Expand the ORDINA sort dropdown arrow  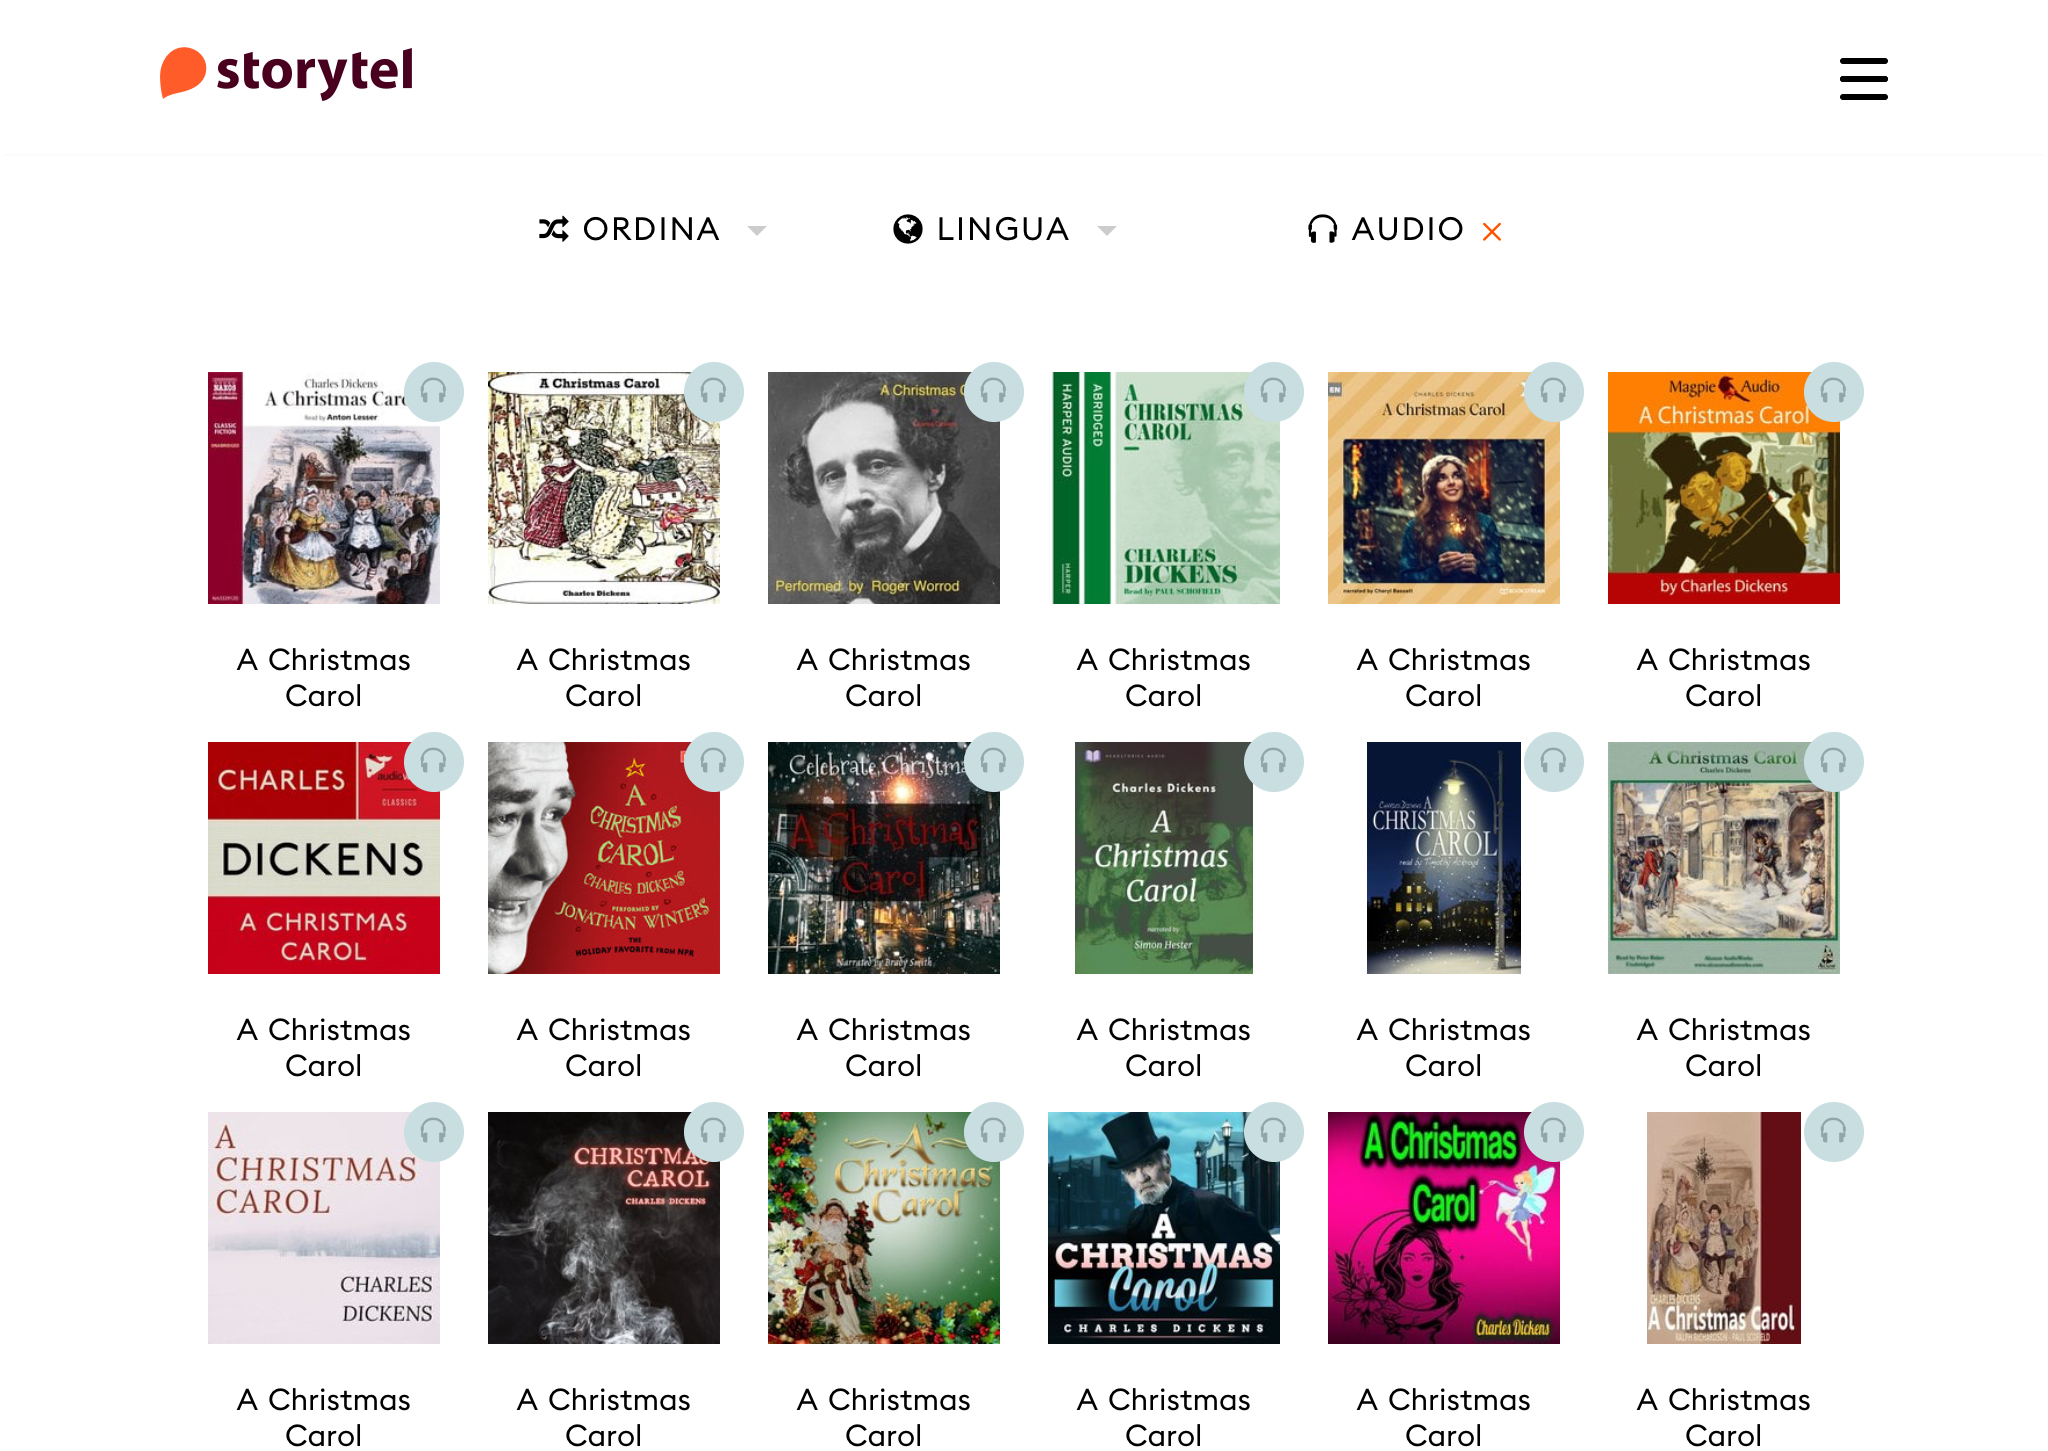pyautogui.click(x=757, y=230)
